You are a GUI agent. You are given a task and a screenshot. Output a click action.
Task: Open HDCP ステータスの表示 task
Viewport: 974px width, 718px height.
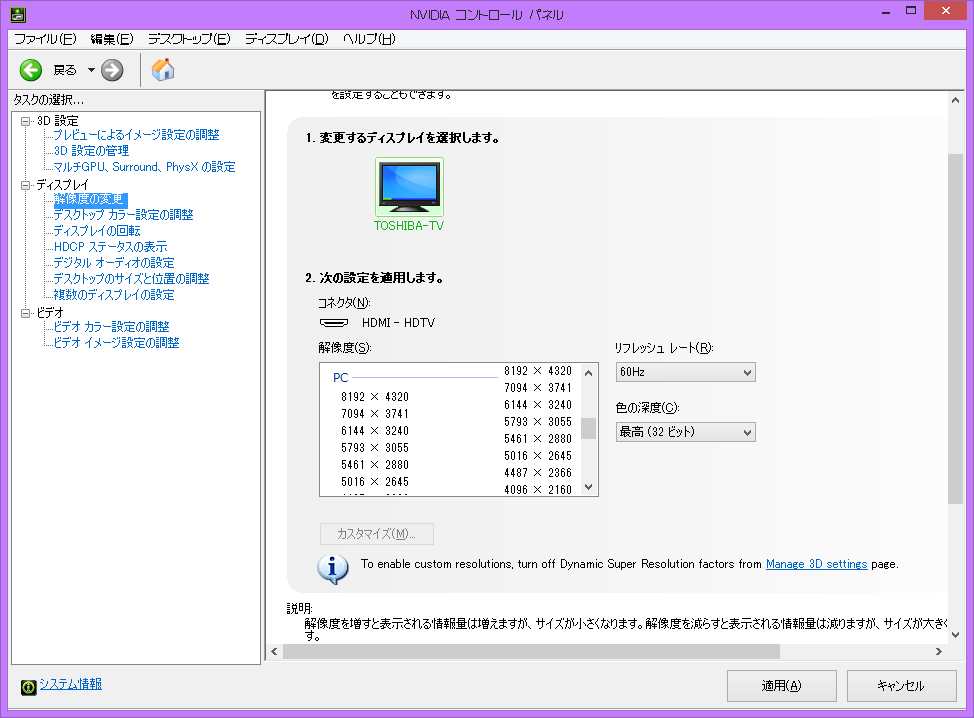[x=111, y=247]
